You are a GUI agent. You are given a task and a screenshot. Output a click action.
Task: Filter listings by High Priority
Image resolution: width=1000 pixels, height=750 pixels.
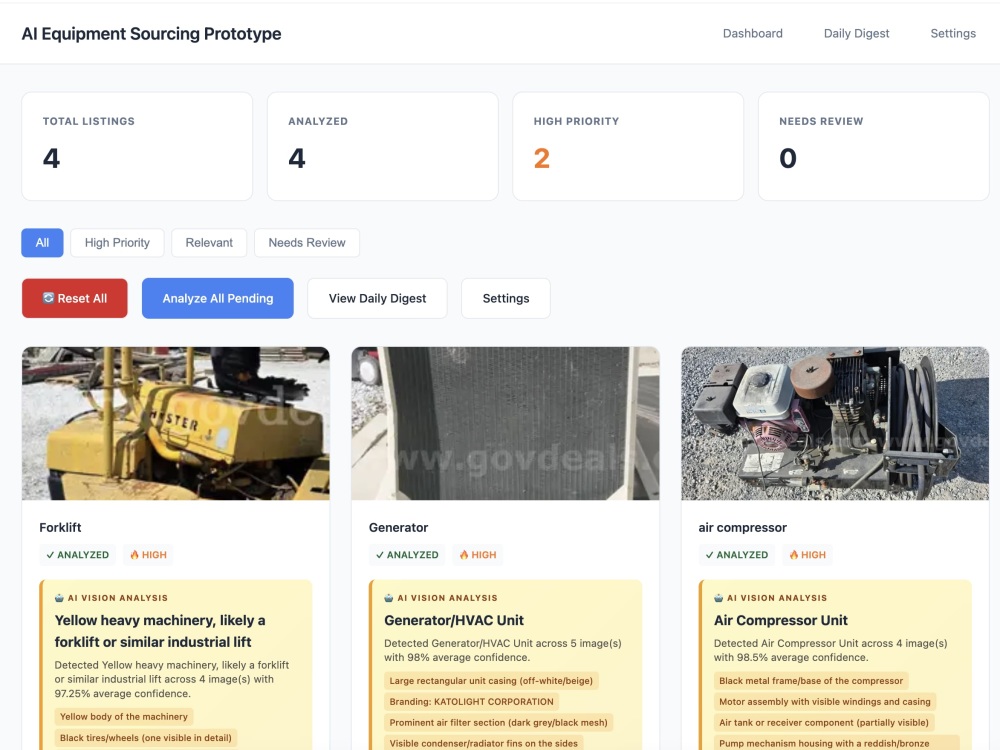pos(117,242)
